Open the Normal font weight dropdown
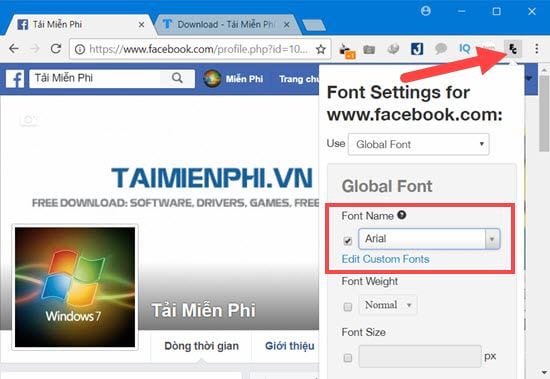This screenshot has width=550, height=379. coord(388,305)
